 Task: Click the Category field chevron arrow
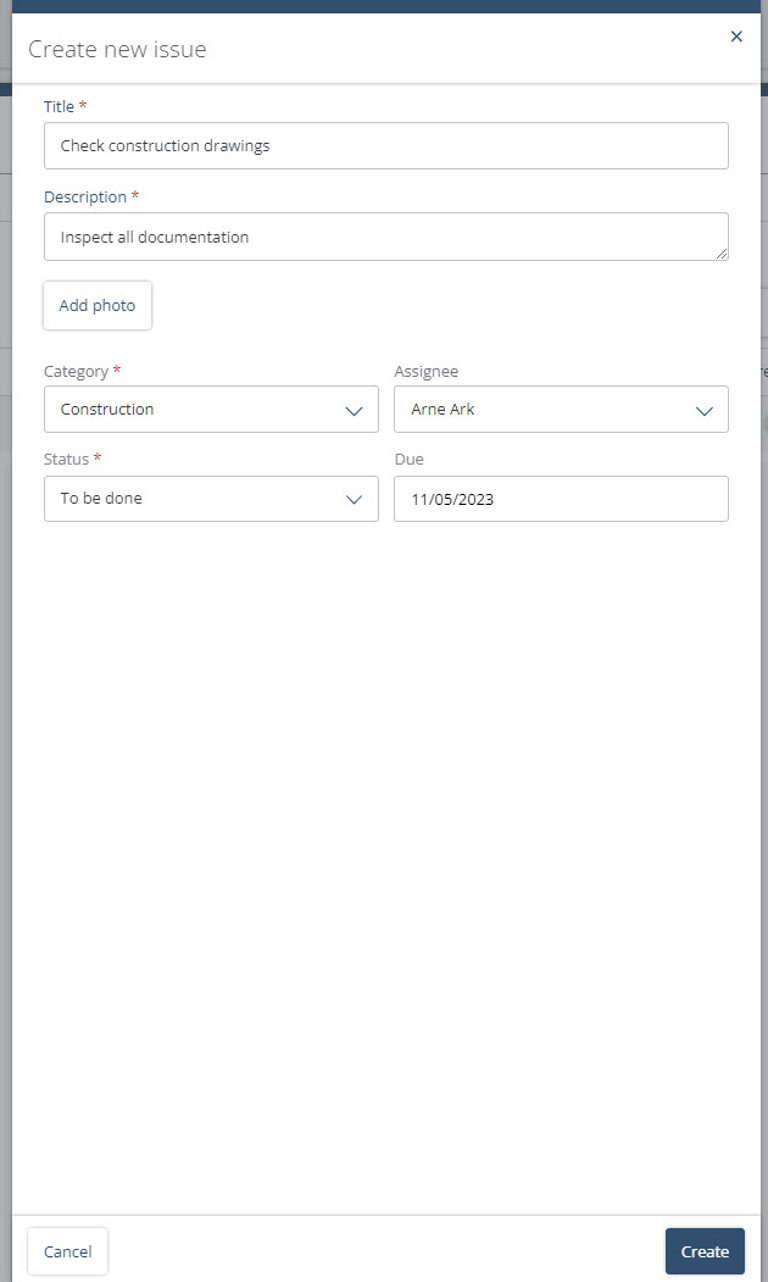354,411
